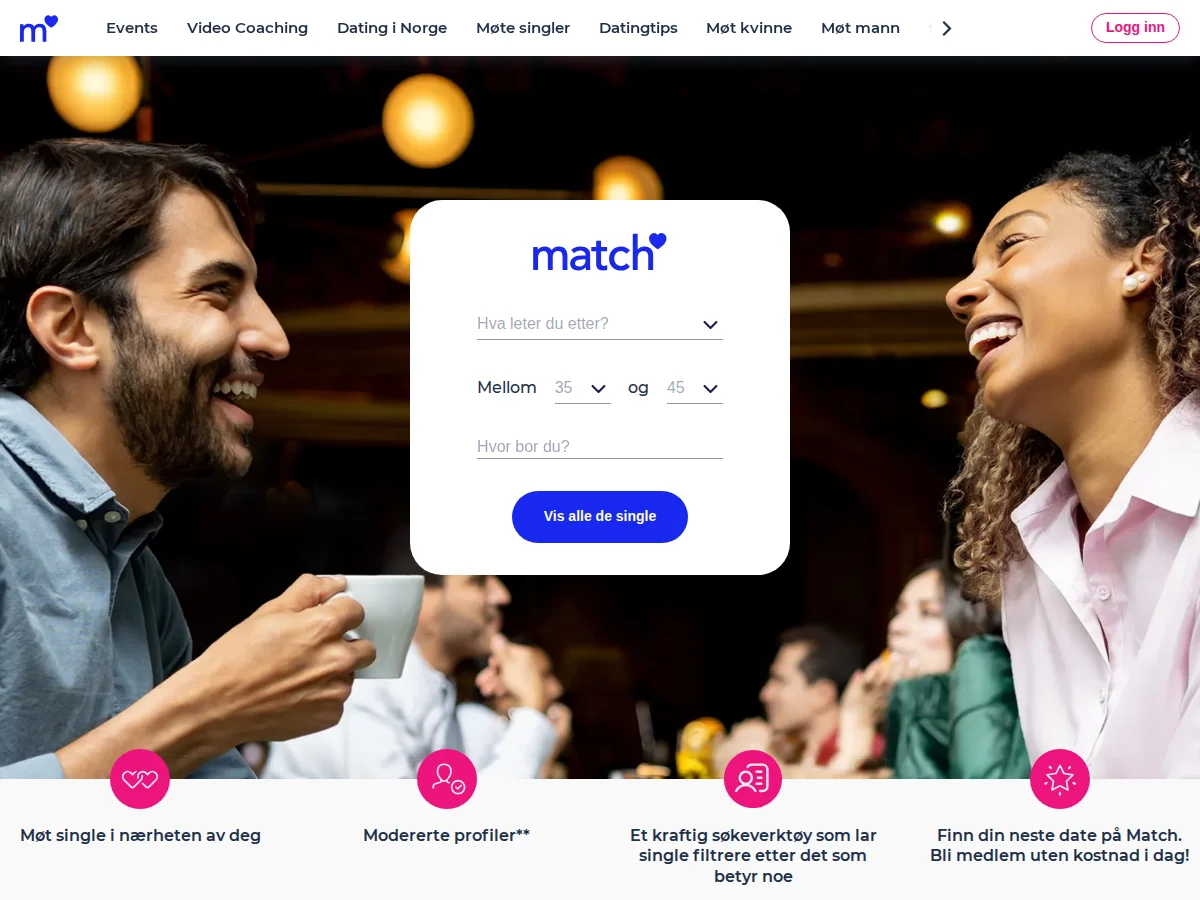Select Møte singler in navigation
Viewport: 1200px width, 900px height.
(x=523, y=28)
